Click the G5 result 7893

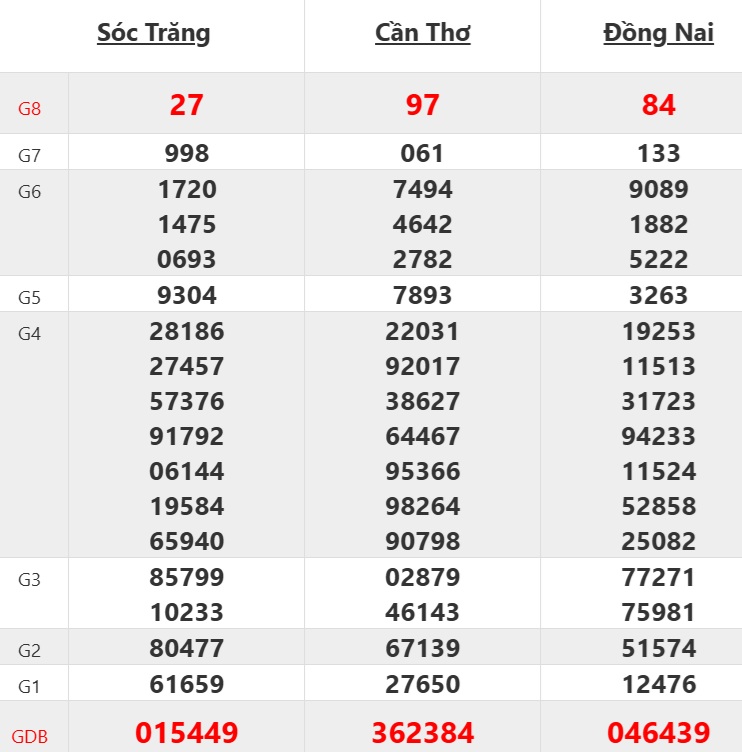423,295
